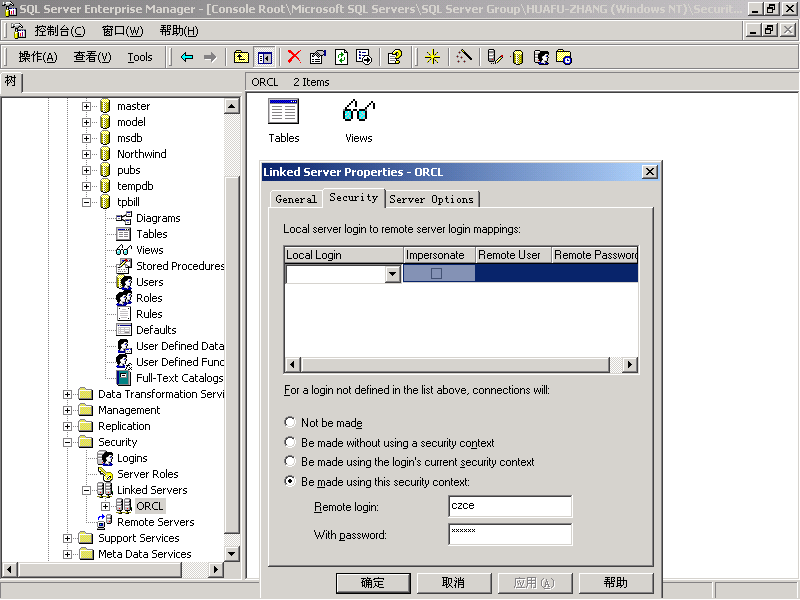Click the 确定 button
800x600 pixels.
(x=372, y=582)
